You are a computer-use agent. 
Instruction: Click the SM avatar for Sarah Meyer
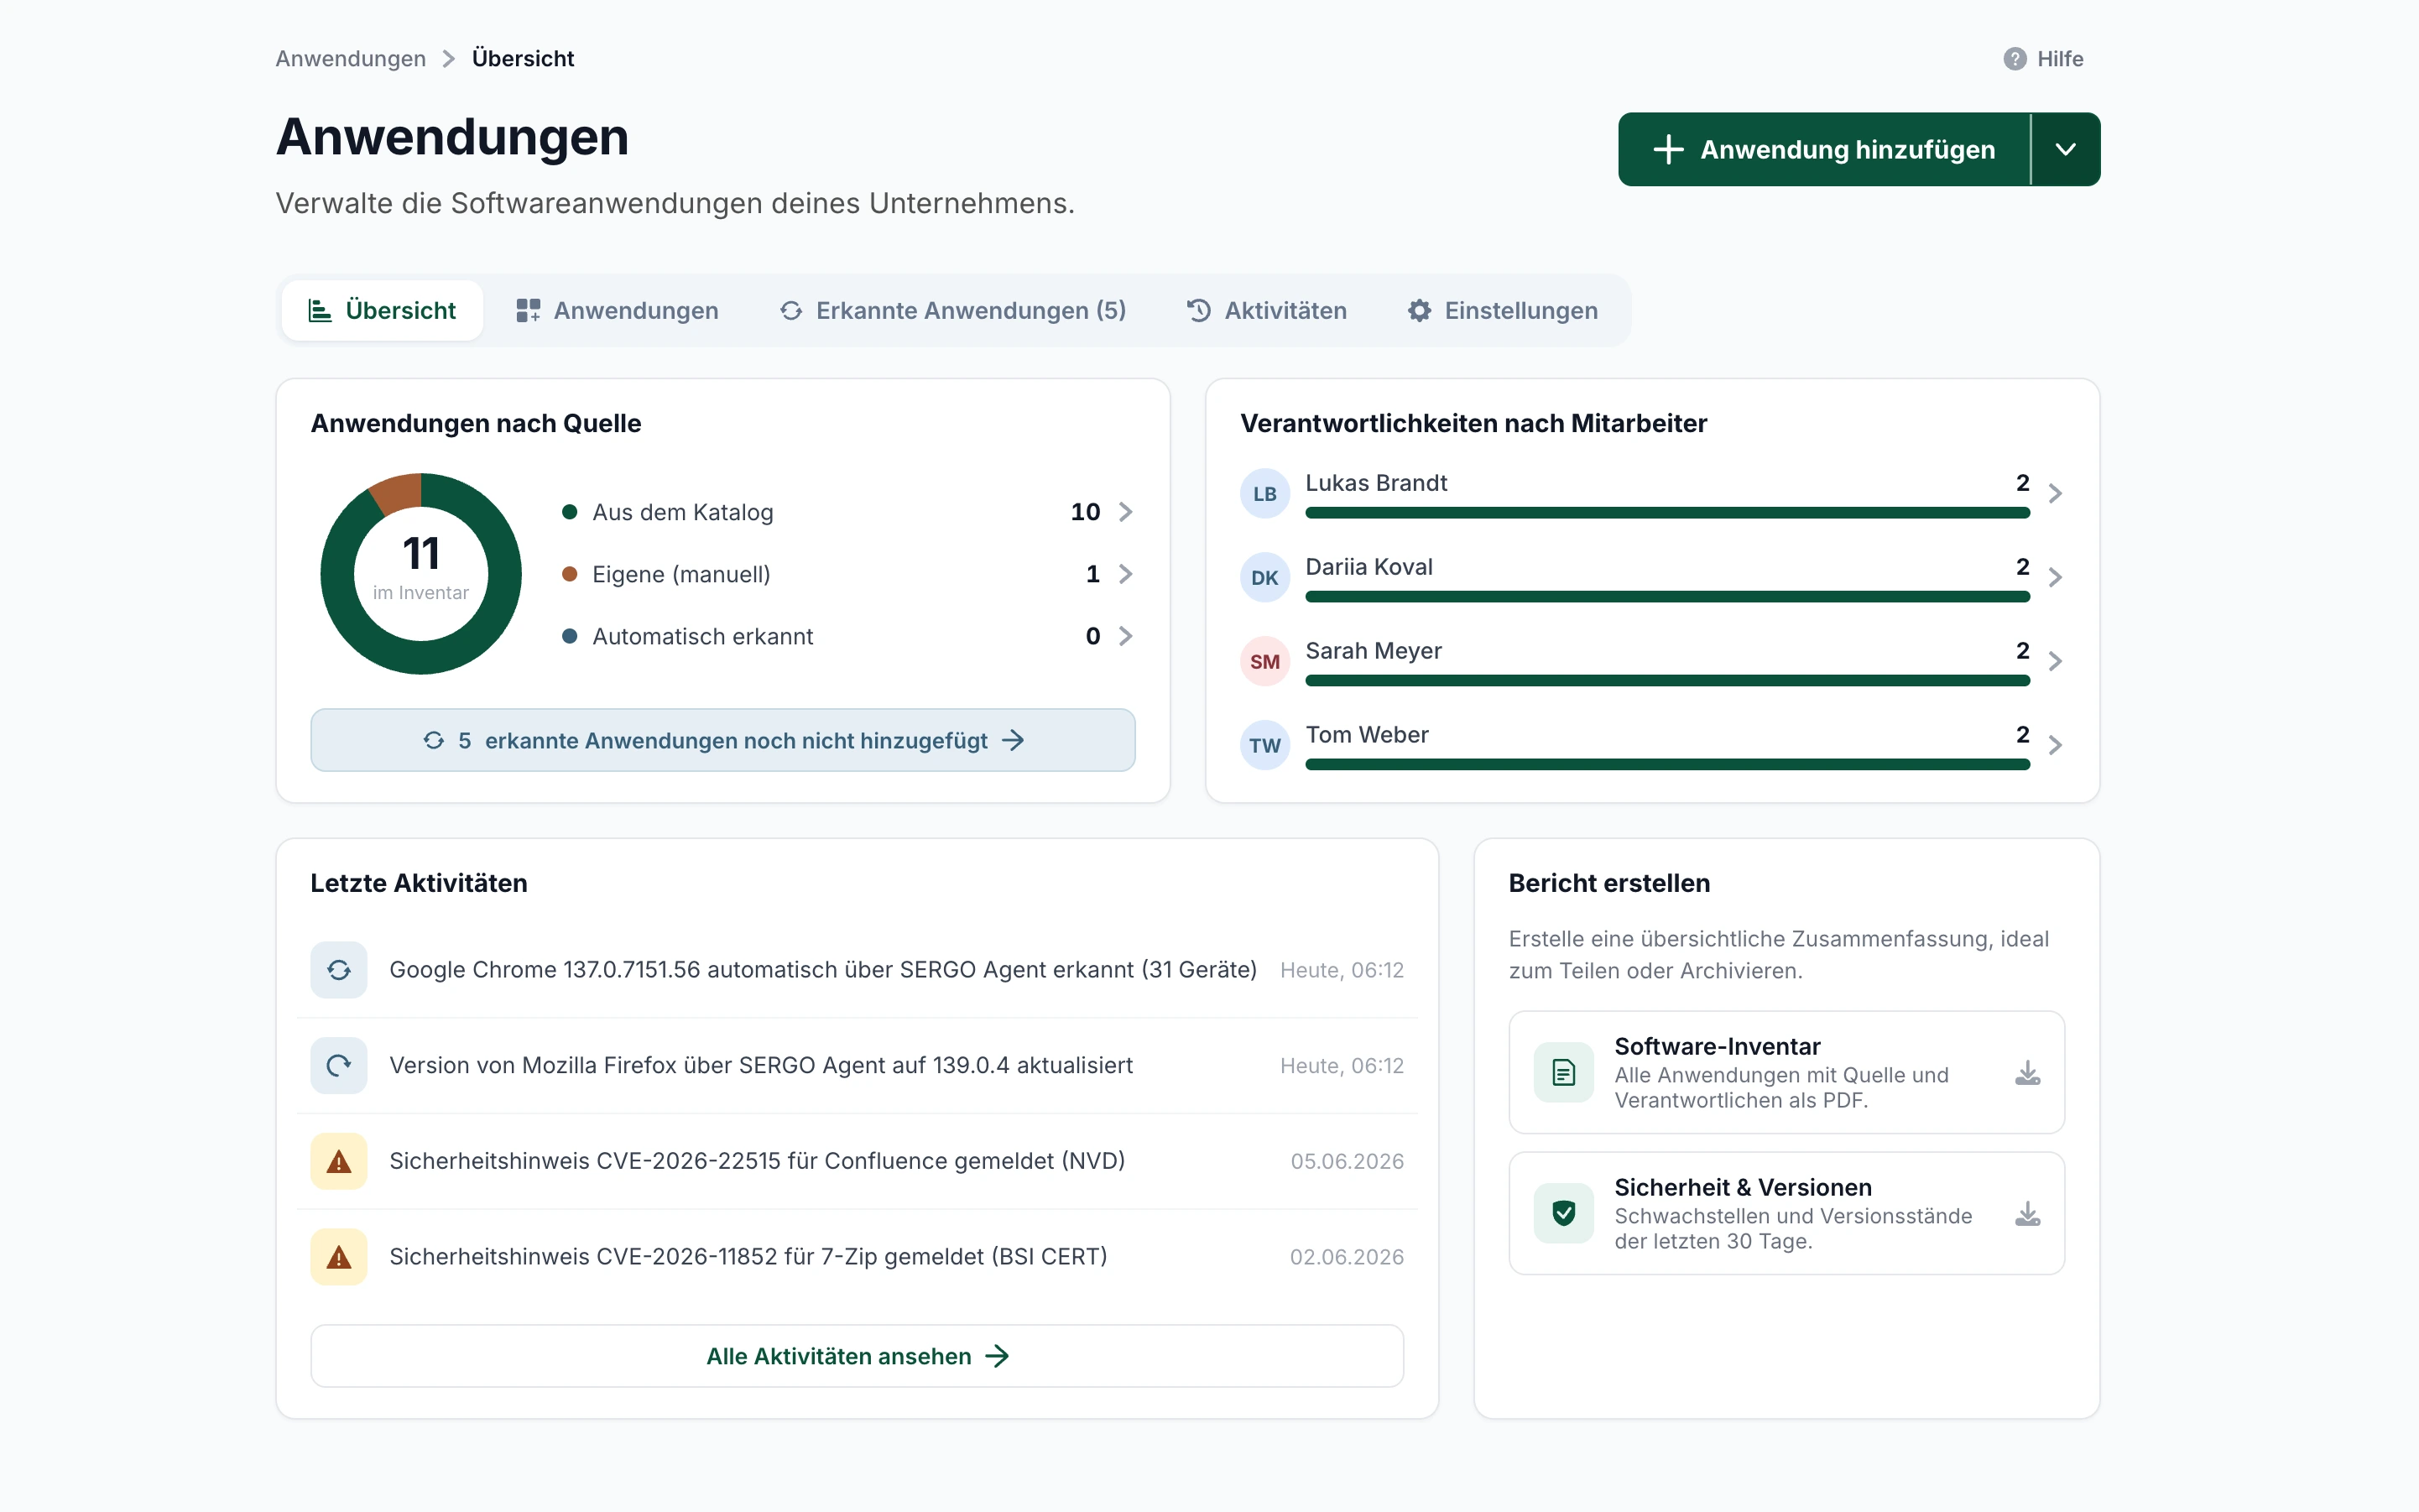pyautogui.click(x=1264, y=662)
